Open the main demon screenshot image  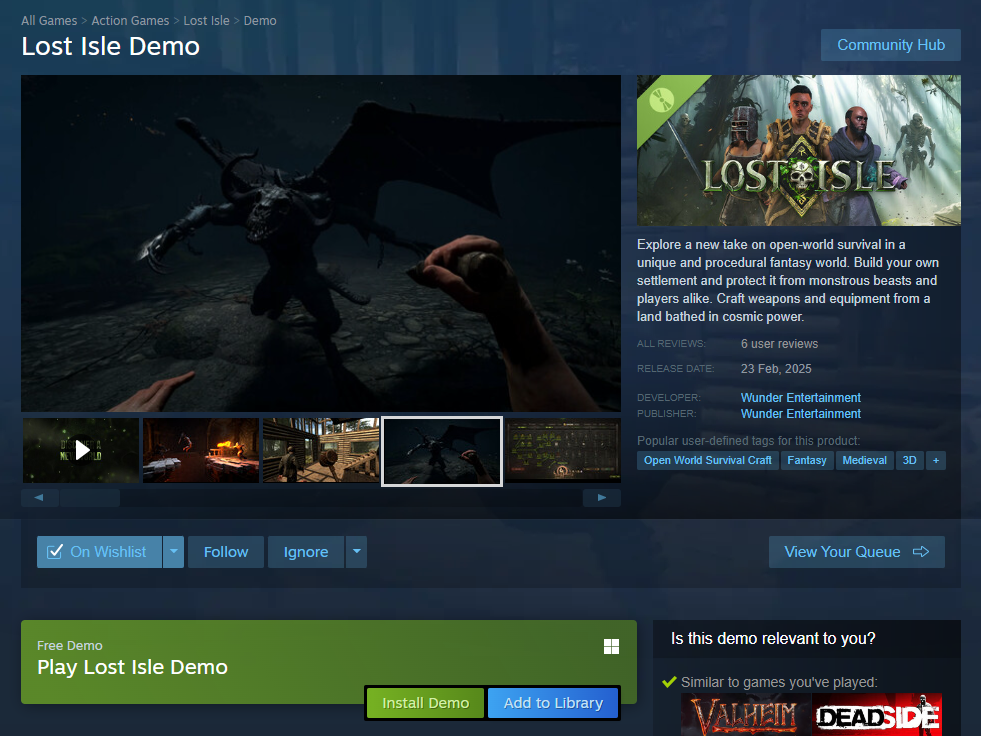321,243
